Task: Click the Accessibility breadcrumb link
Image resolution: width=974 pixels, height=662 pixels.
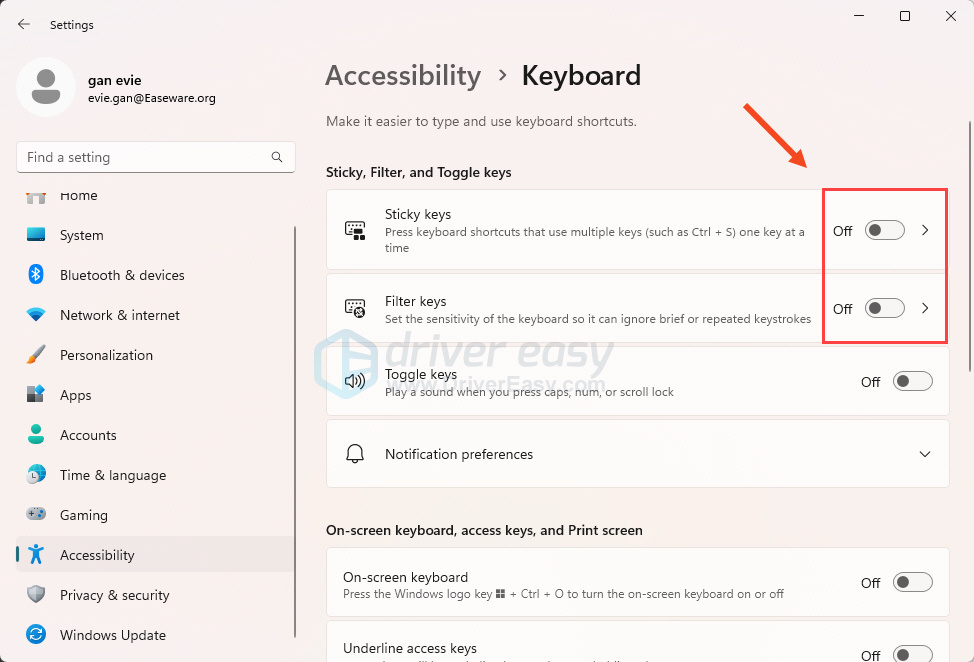Action: 403,75
